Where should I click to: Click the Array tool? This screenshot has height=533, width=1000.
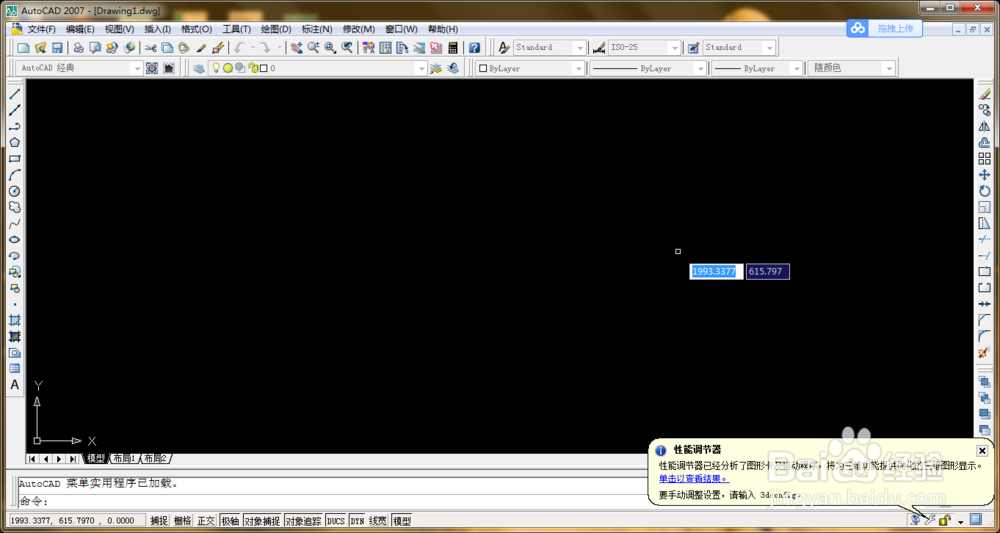(x=984, y=159)
